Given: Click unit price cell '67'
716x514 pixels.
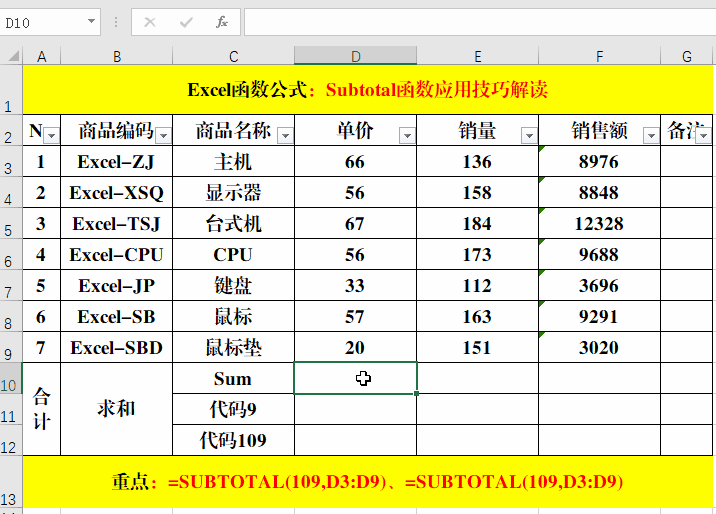Looking at the screenshot, I should click(355, 224).
